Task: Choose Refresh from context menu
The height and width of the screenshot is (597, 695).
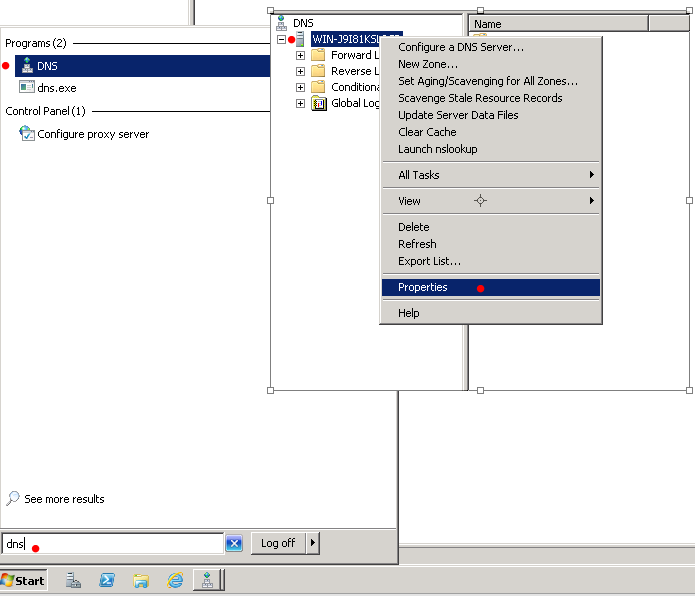Action: pyautogui.click(x=491, y=244)
